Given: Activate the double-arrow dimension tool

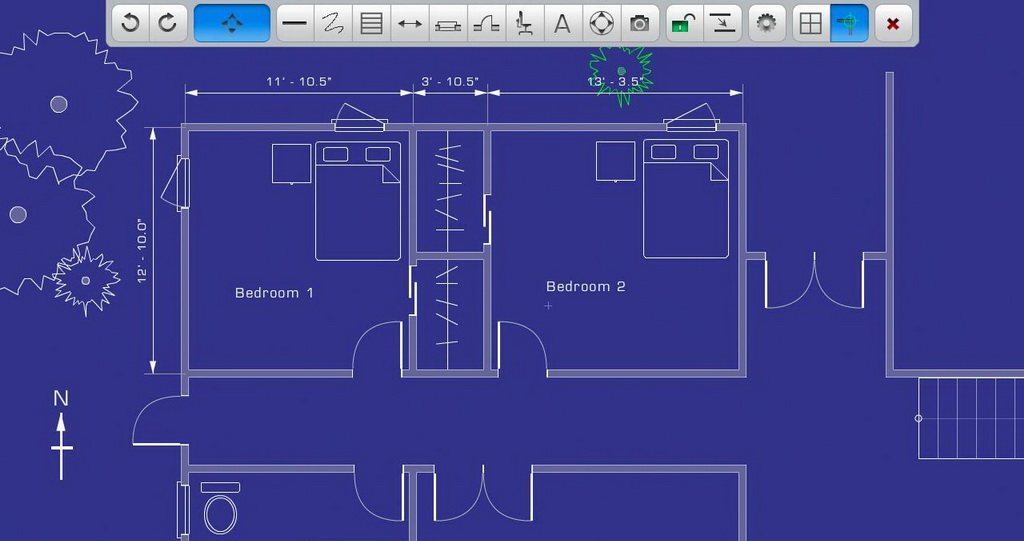Looking at the screenshot, I should [x=409, y=24].
